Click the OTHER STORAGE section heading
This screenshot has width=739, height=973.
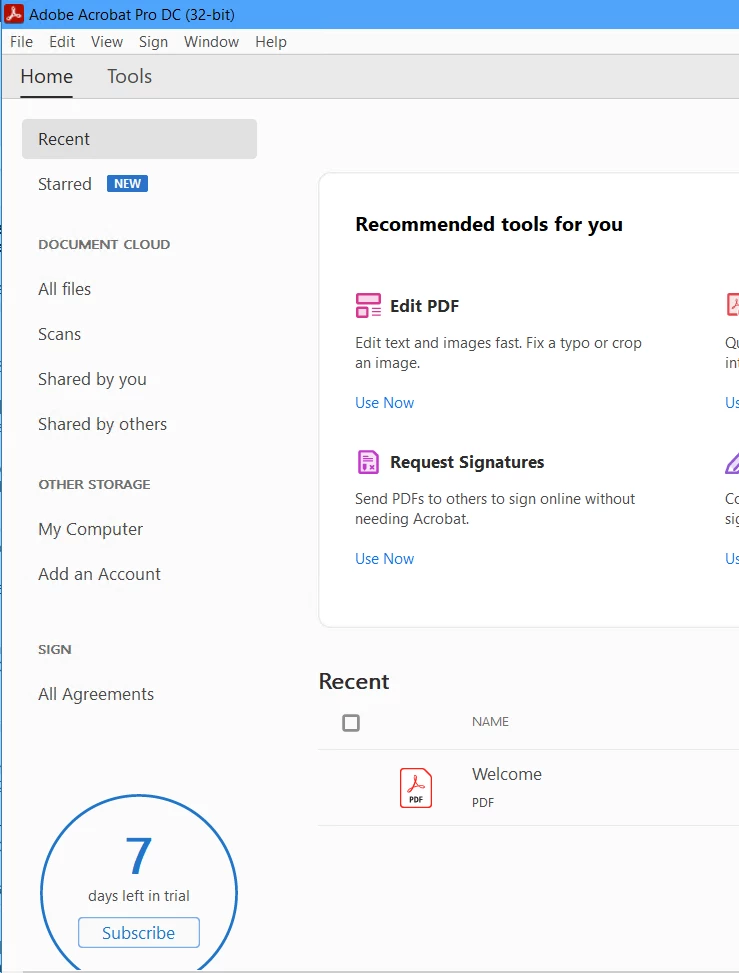click(94, 485)
